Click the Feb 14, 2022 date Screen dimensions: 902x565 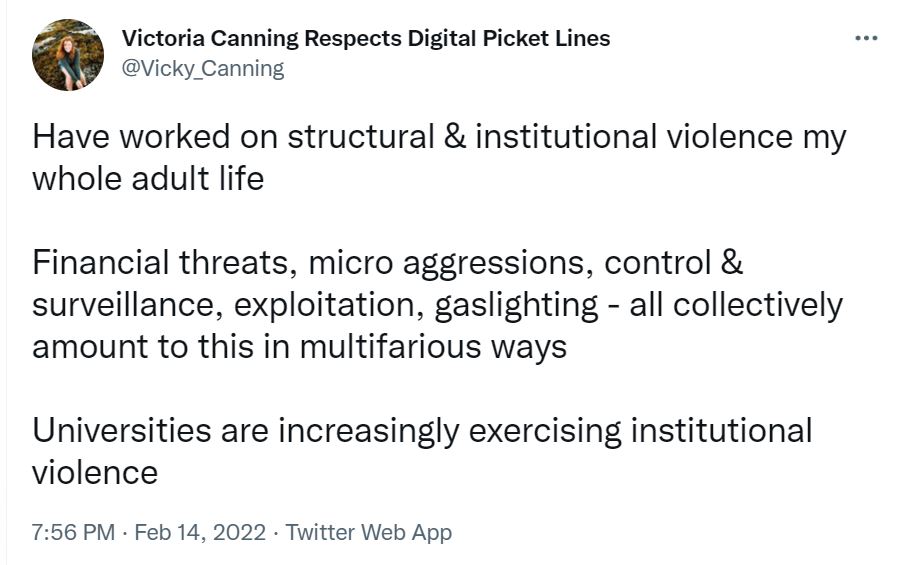pyautogui.click(x=200, y=532)
